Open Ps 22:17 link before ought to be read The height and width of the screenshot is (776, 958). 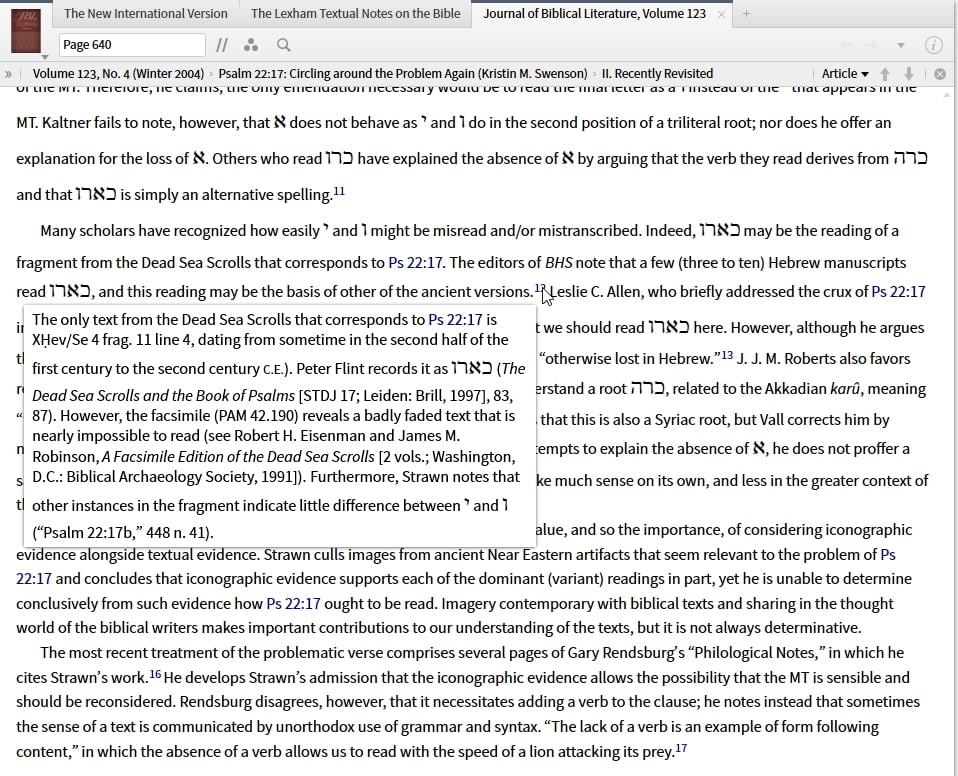(x=293, y=604)
